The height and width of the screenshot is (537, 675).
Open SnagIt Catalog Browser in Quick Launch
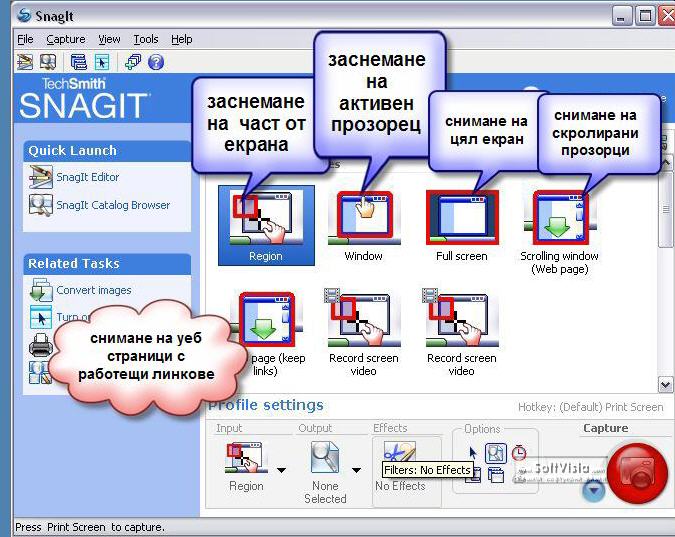99,205
